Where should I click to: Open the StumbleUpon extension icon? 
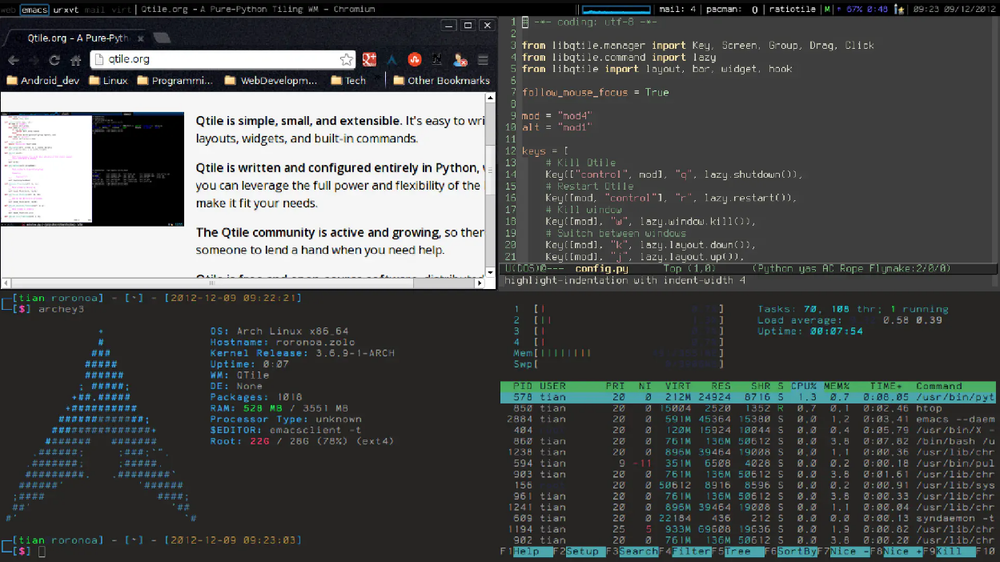pyautogui.click(x=415, y=59)
